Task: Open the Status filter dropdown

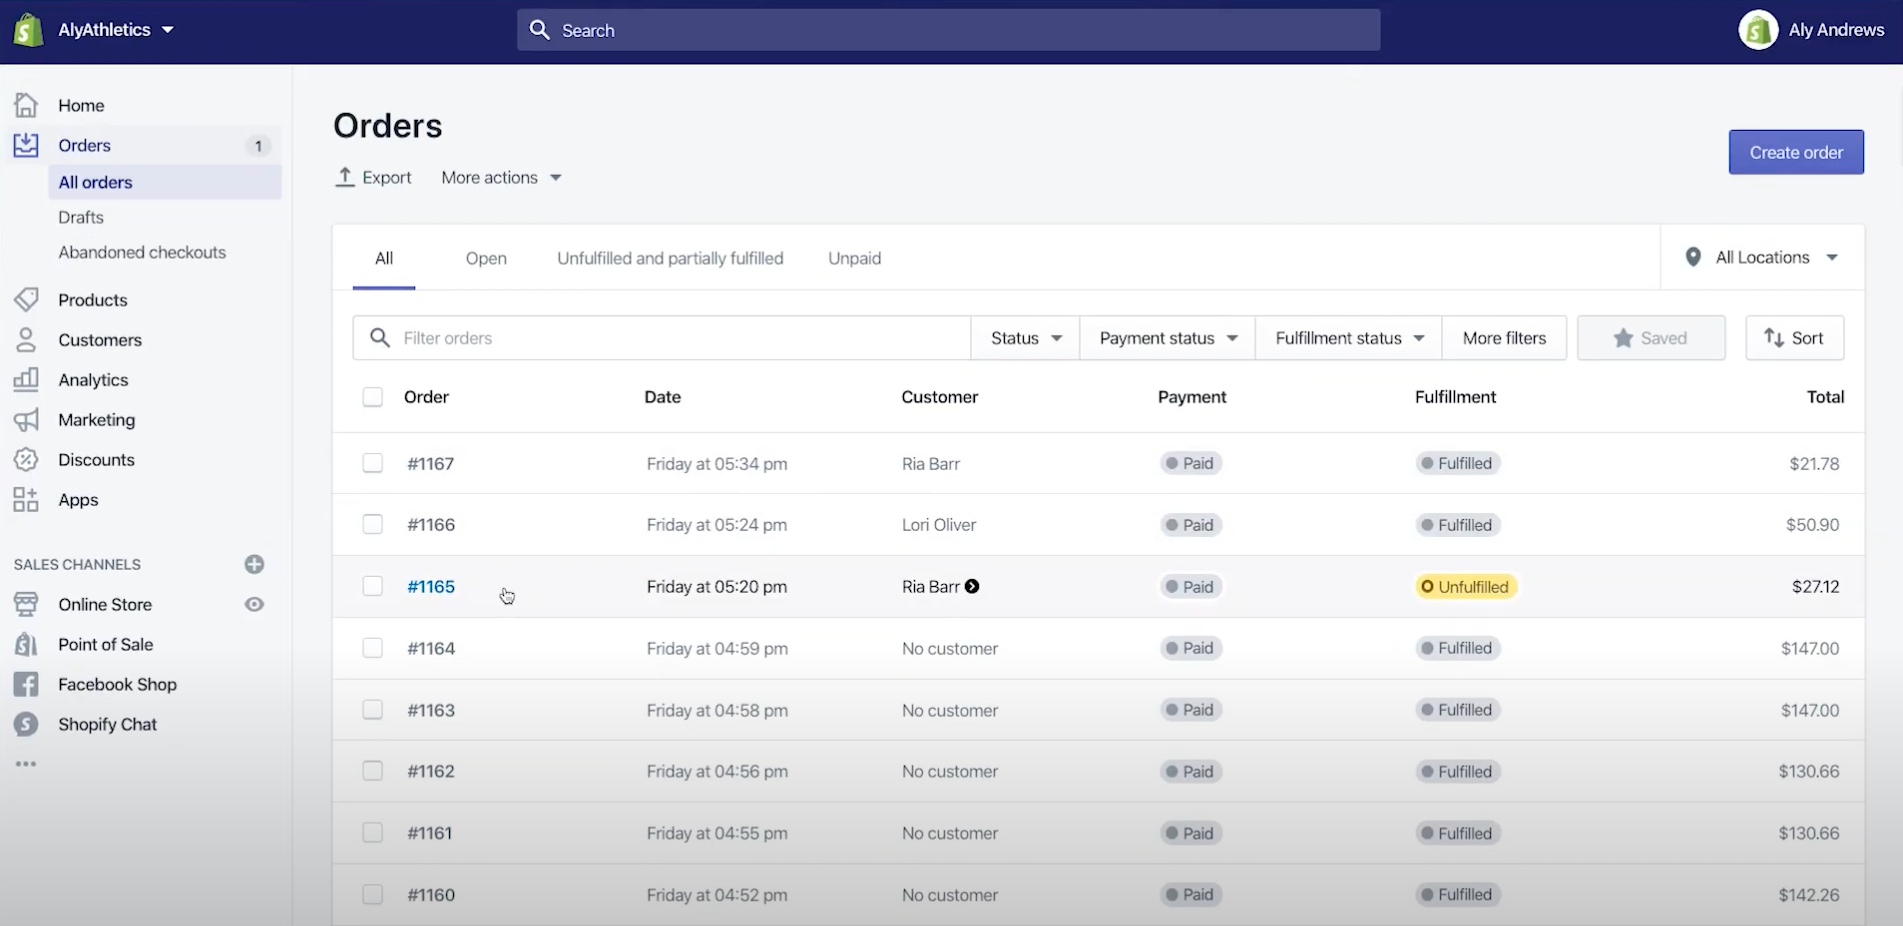Action: 1025,338
